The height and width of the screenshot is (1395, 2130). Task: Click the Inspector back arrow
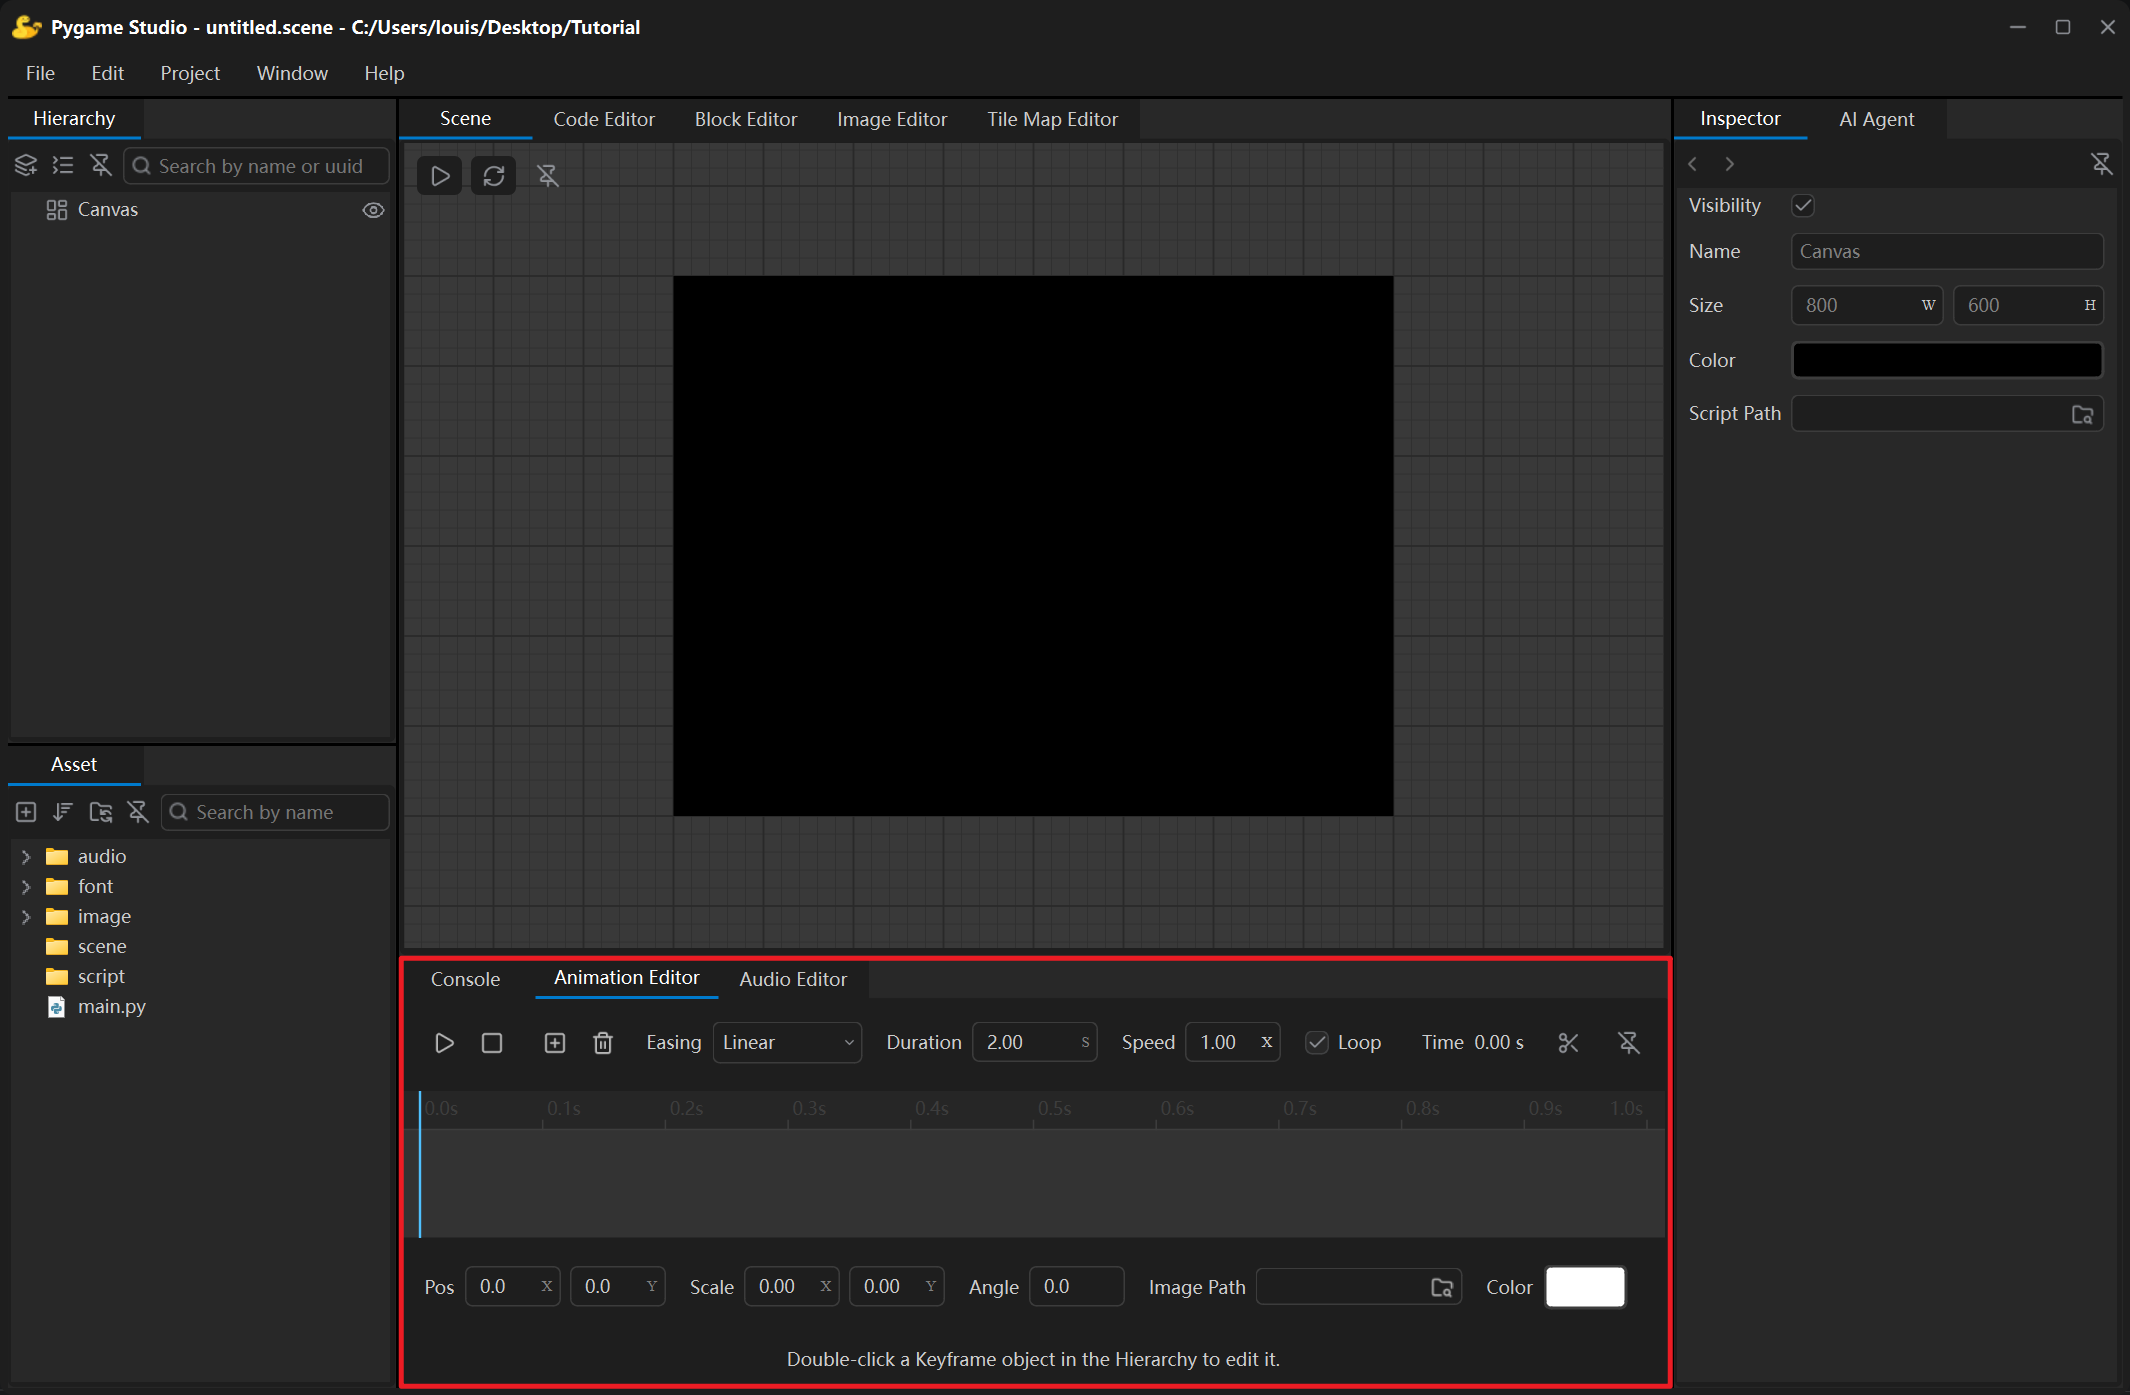1693,164
